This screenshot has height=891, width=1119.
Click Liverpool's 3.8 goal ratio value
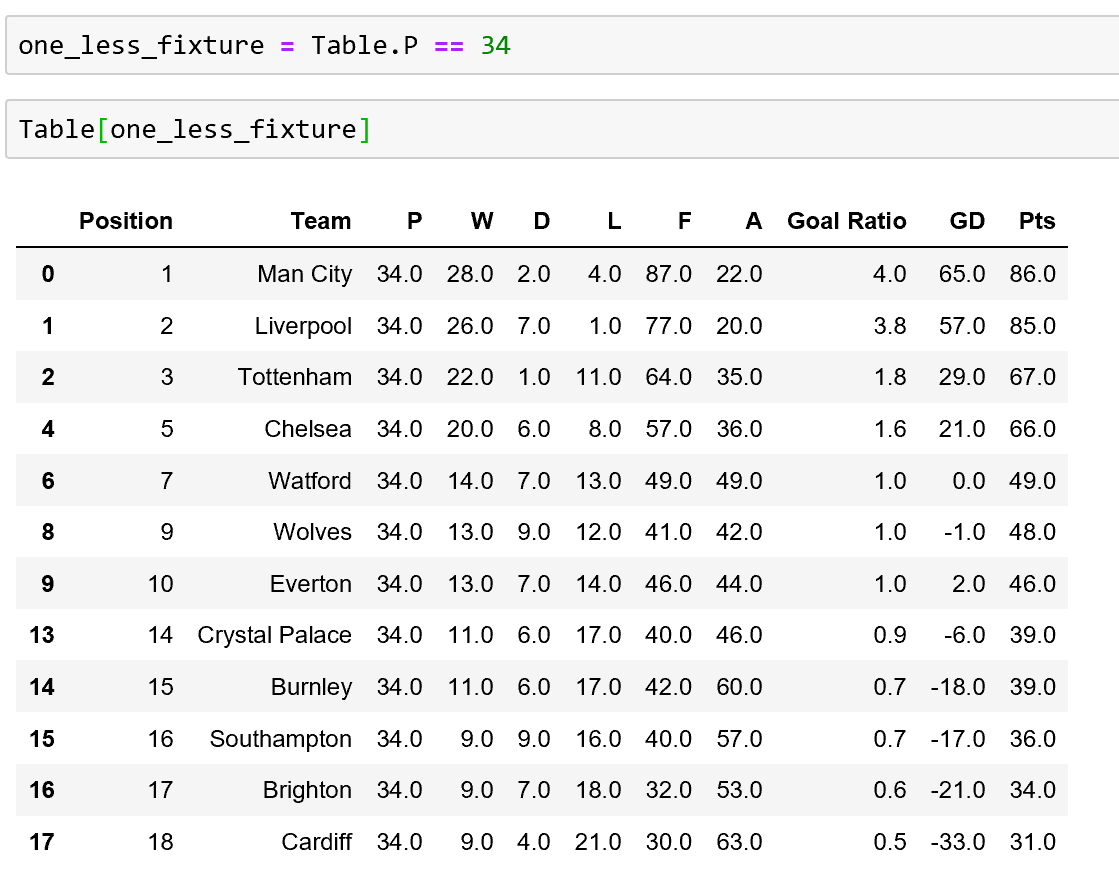[x=890, y=326]
